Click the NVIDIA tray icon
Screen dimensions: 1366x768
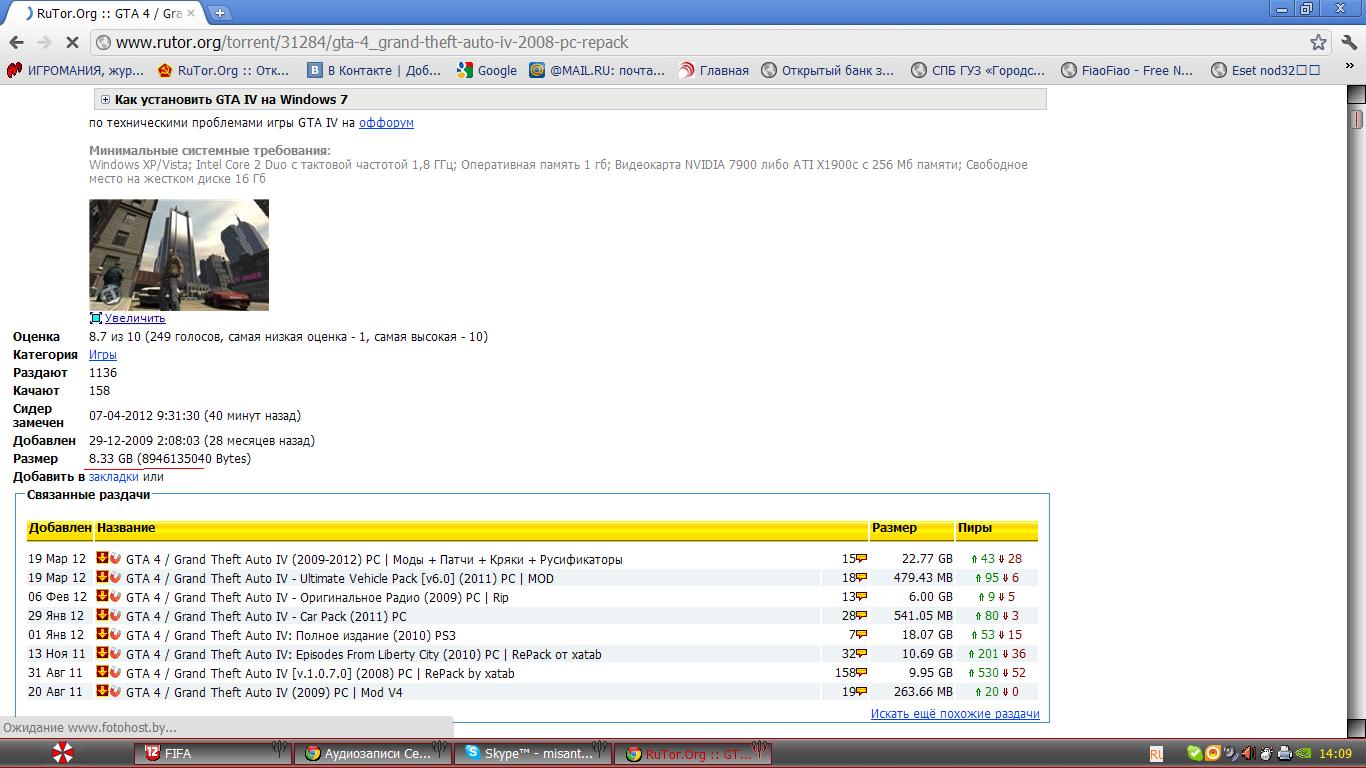tap(1302, 754)
